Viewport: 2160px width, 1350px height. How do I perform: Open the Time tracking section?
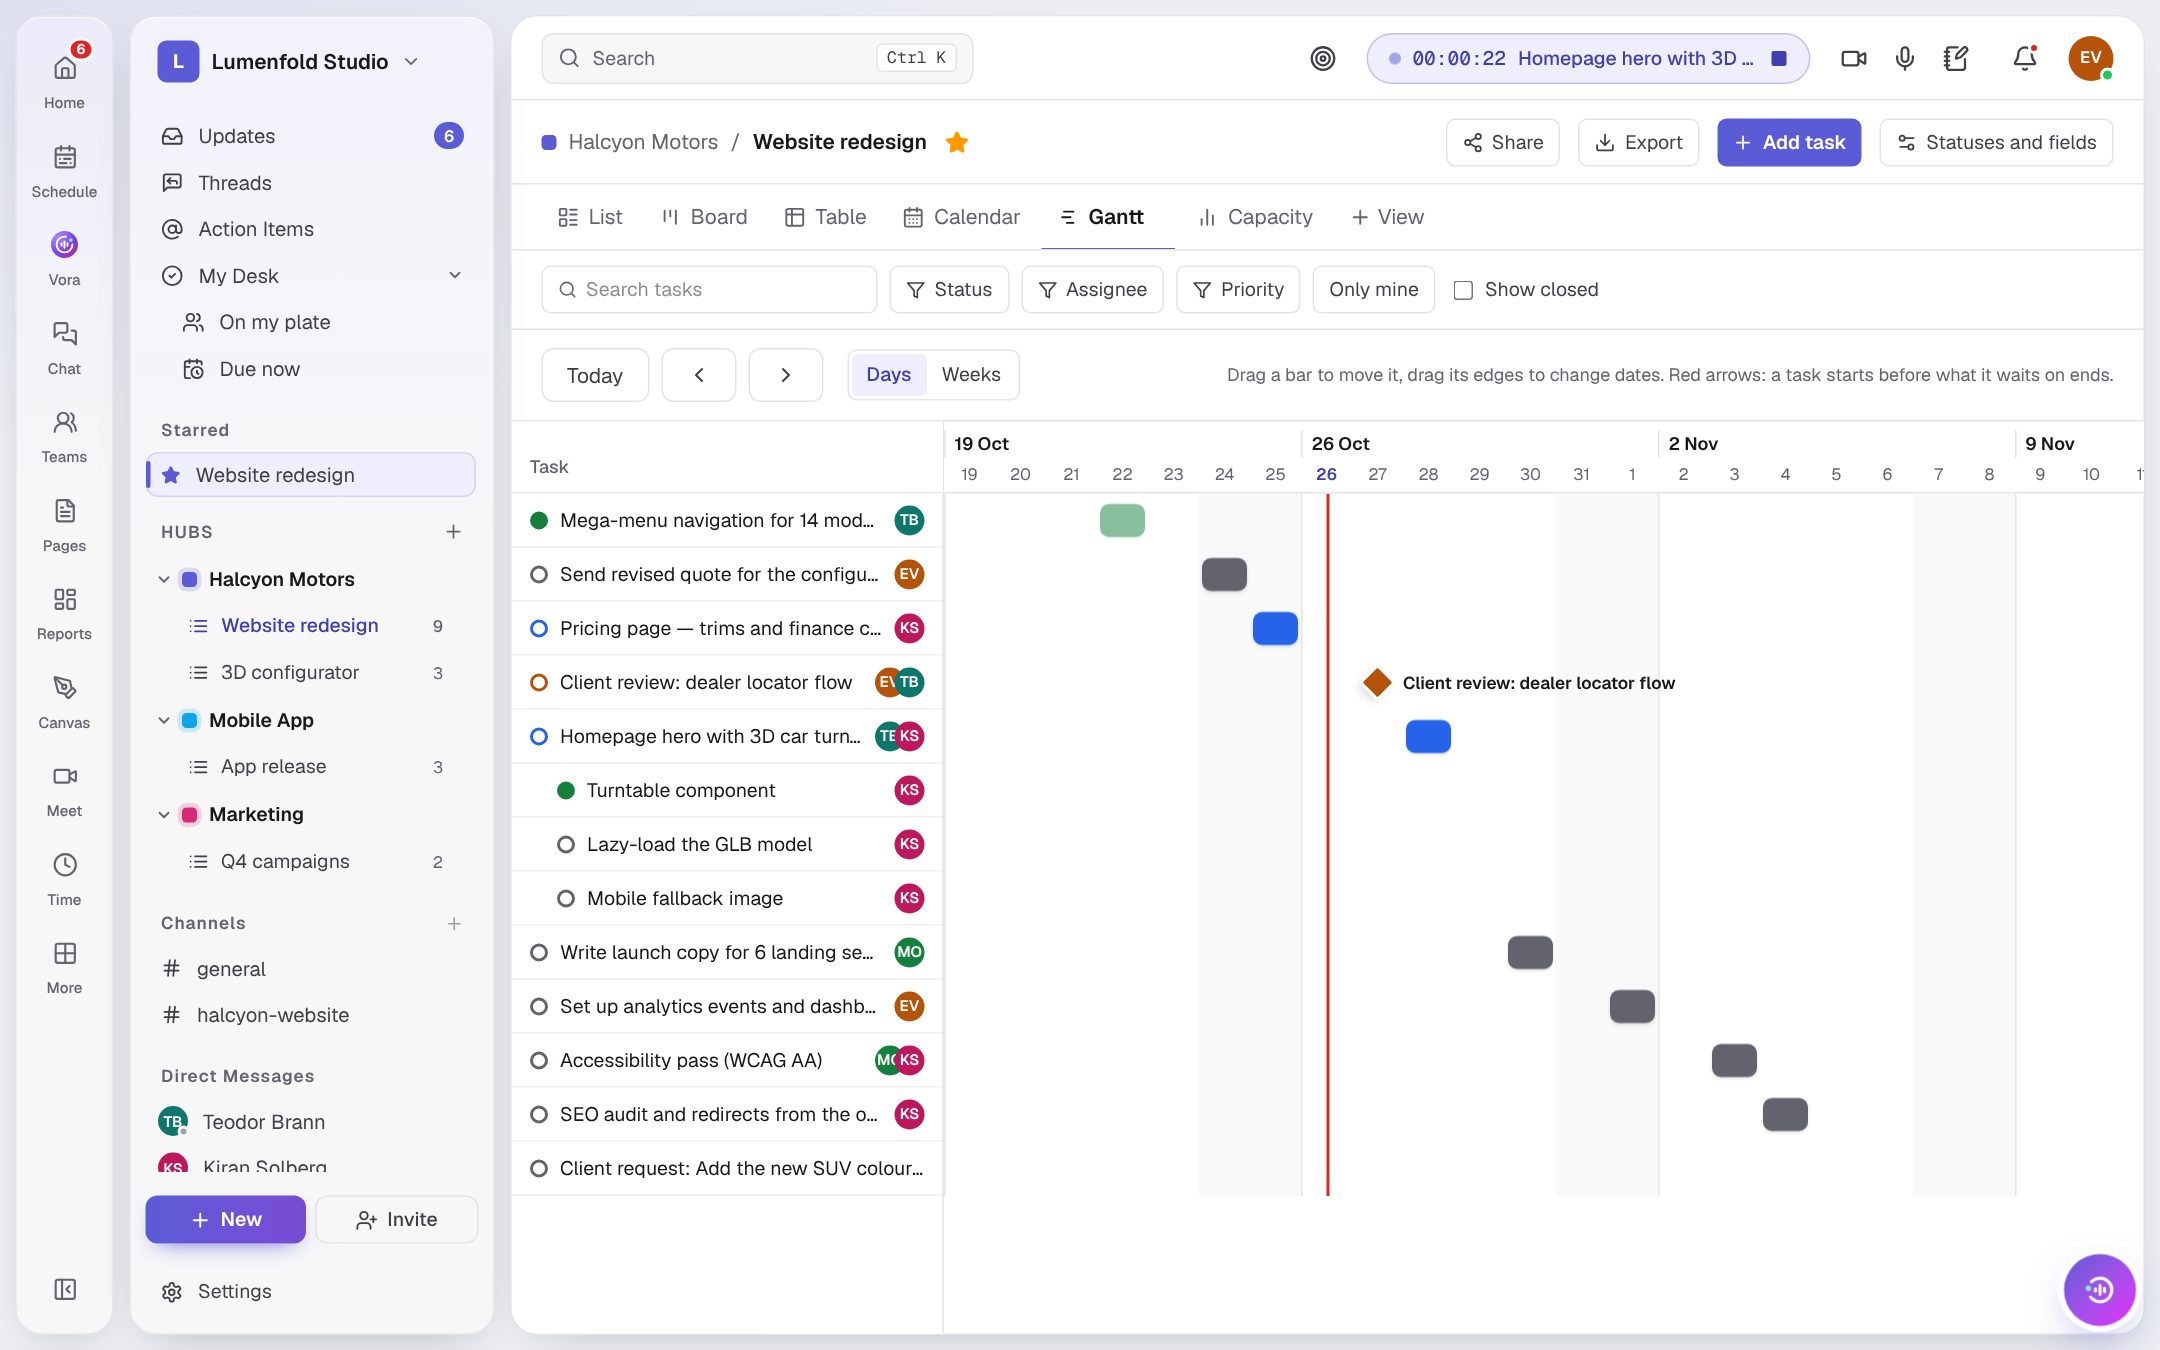click(x=64, y=878)
